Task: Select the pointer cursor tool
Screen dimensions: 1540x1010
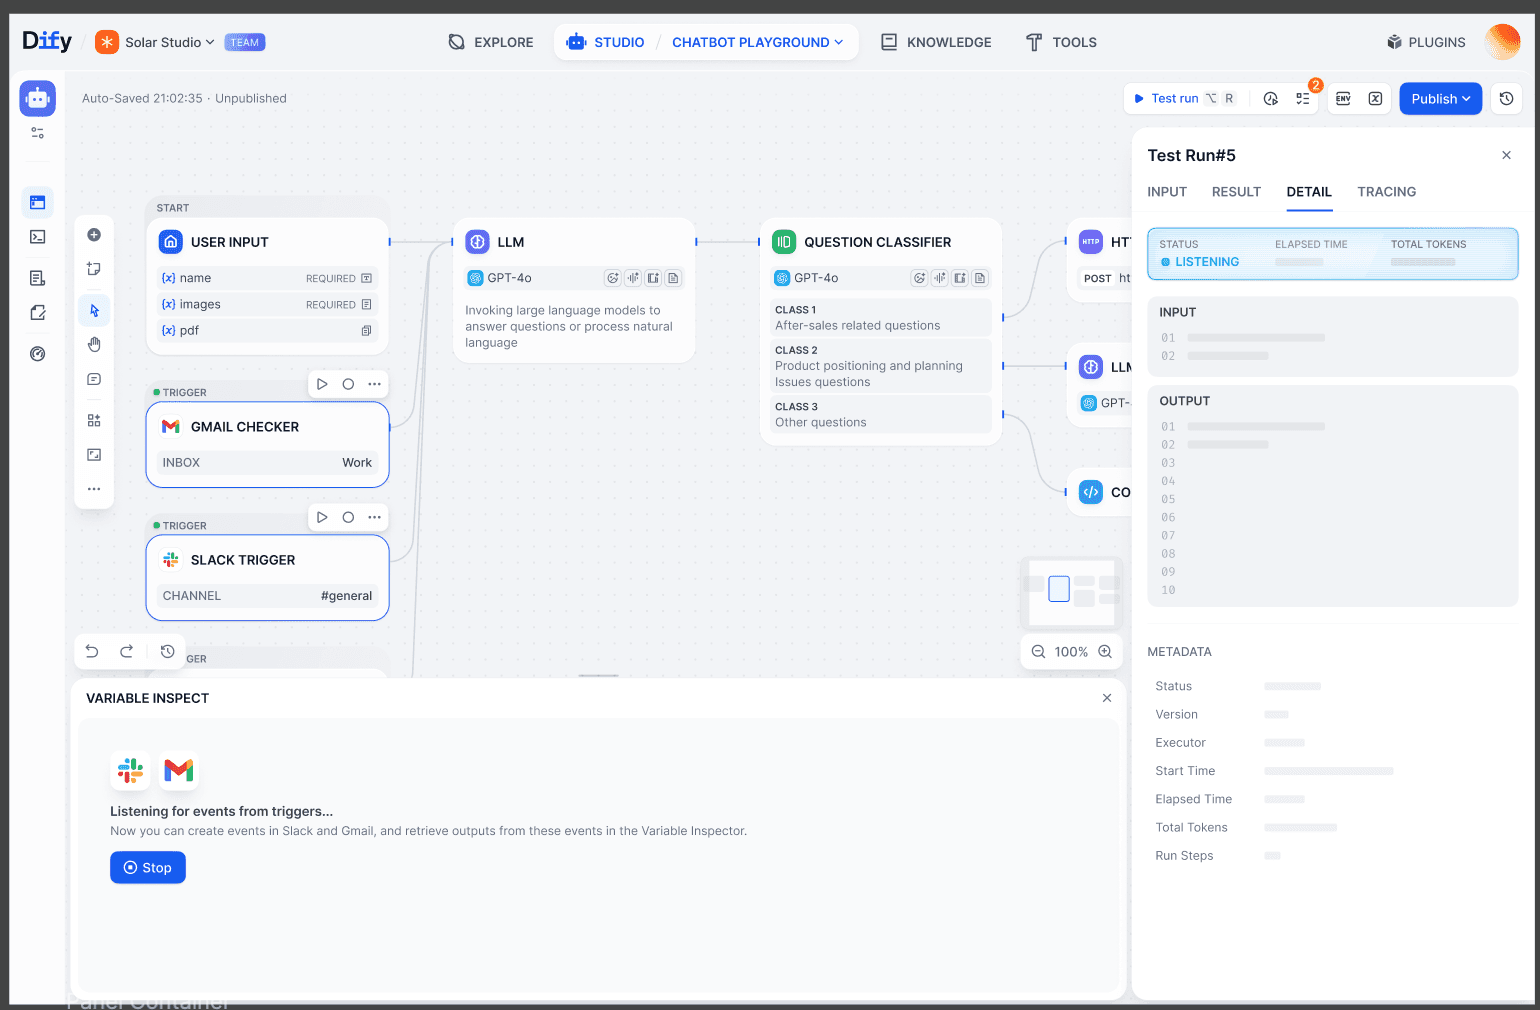Action: (x=94, y=311)
